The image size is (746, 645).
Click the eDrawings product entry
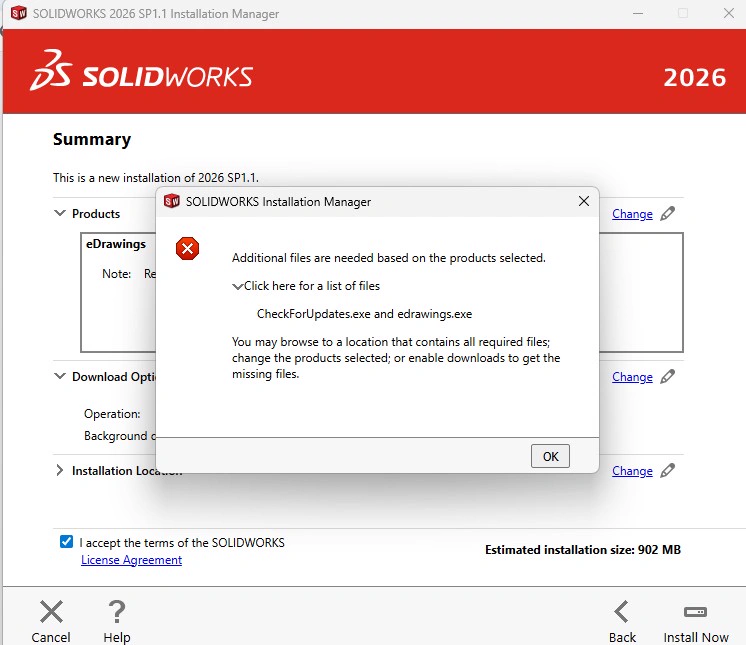click(116, 244)
